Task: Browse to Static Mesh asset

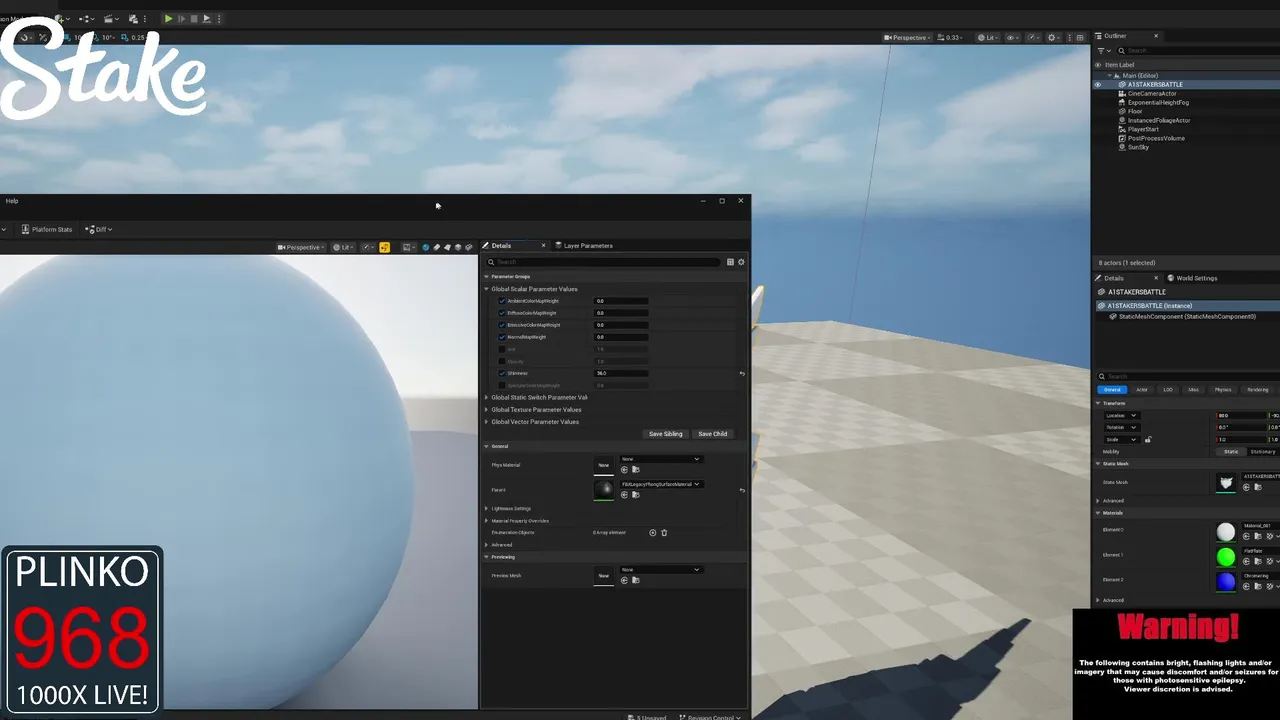Action: 1256,487
